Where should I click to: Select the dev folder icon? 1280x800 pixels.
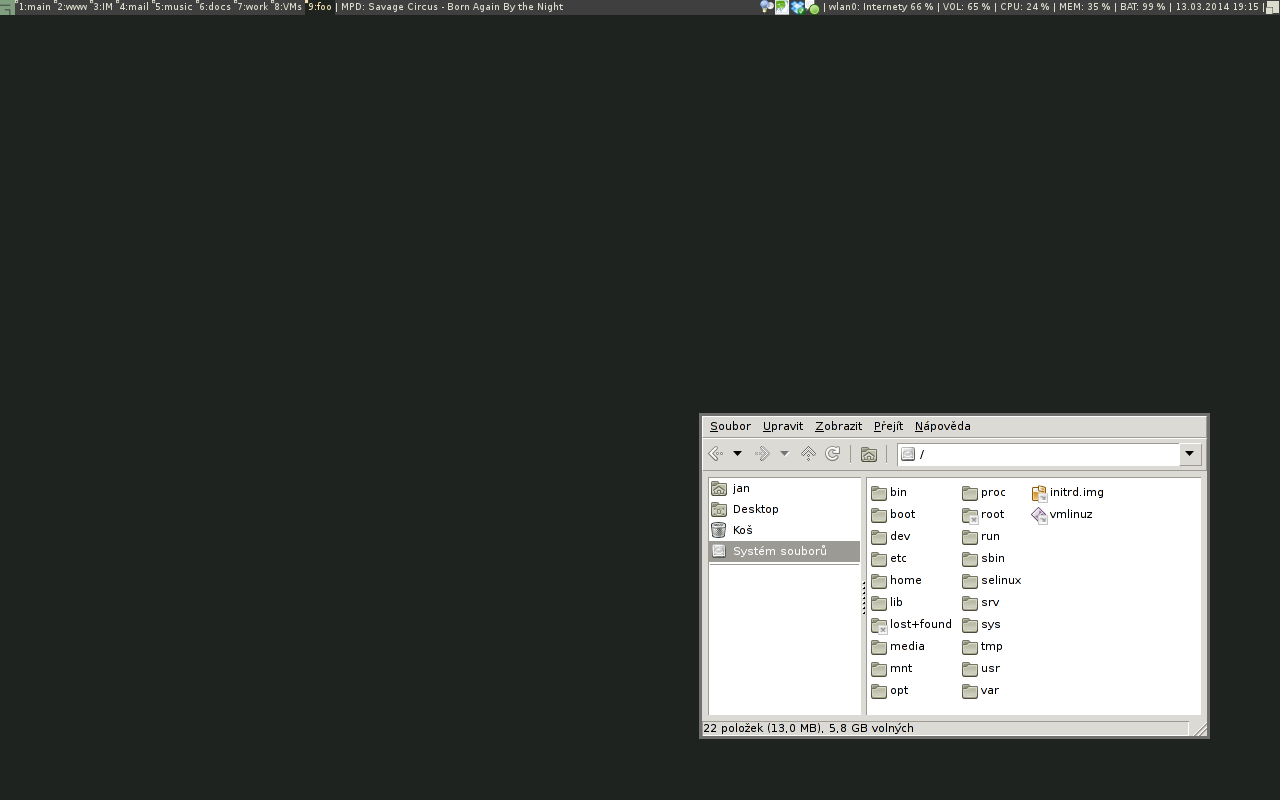(879, 536)
